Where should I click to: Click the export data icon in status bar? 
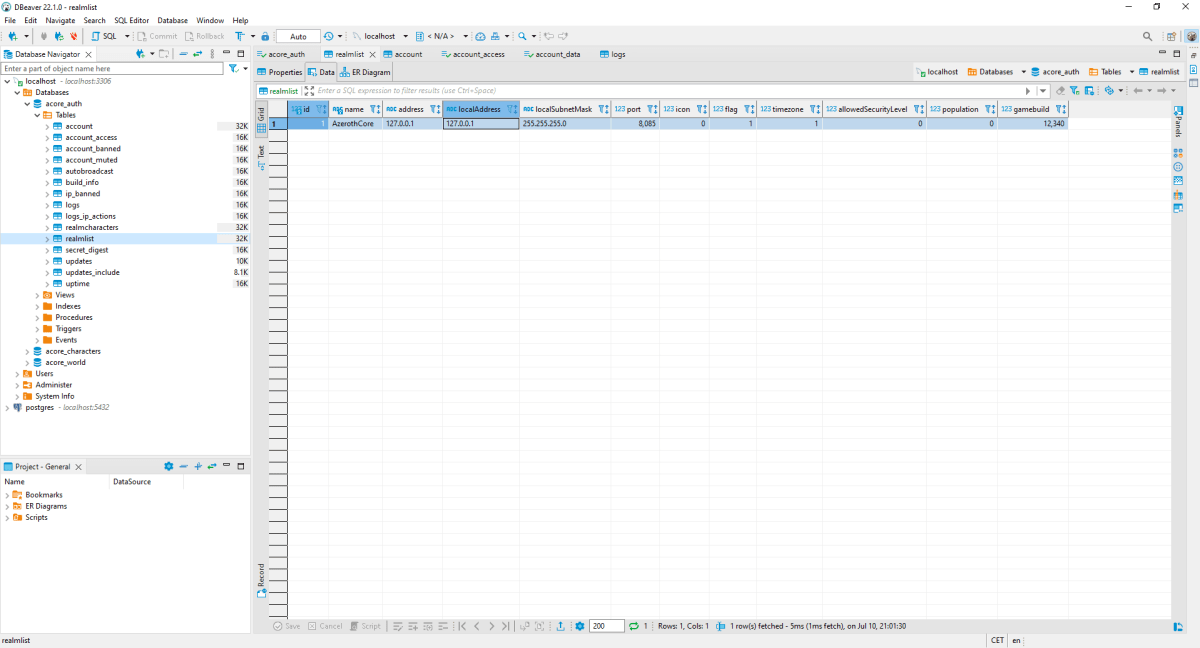click(x=560, y=626)
